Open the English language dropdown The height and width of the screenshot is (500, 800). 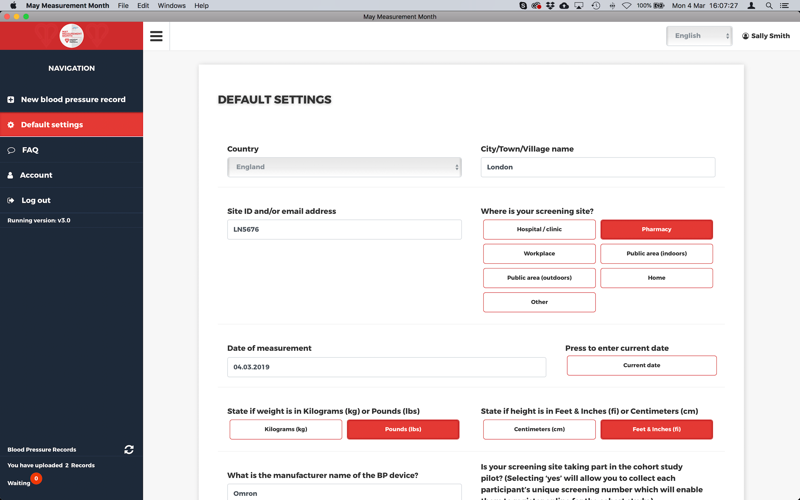(699, 36)
